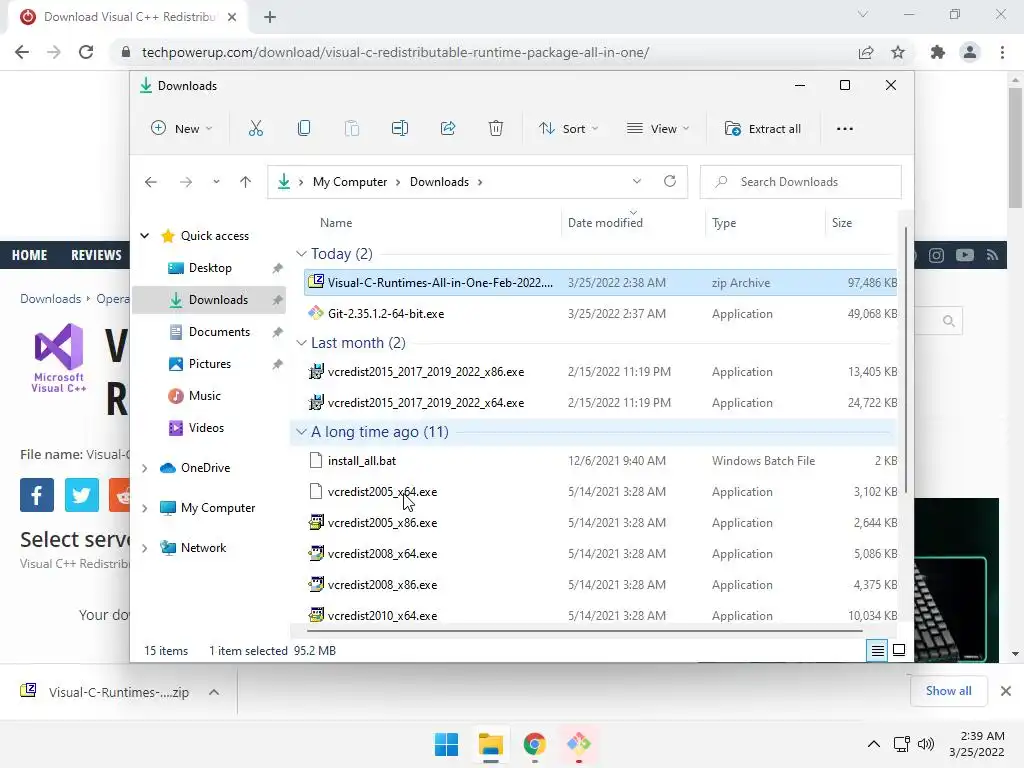Click the Paste icon in Explorer toolbar
Screen dimensions: 1024x768
[351, 129]
